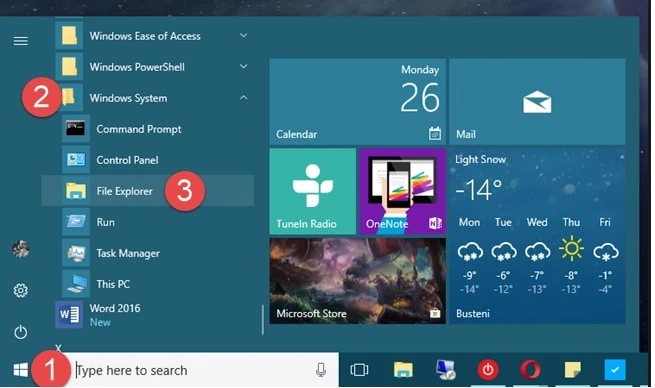Open Task Manager label
The height and width of the screenshot is (388, 655).
click(x=128, y=253)
